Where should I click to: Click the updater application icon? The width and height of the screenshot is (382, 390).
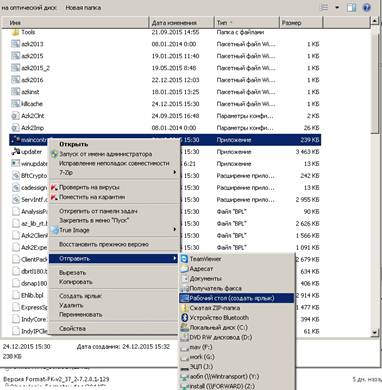tap(15, 152)
